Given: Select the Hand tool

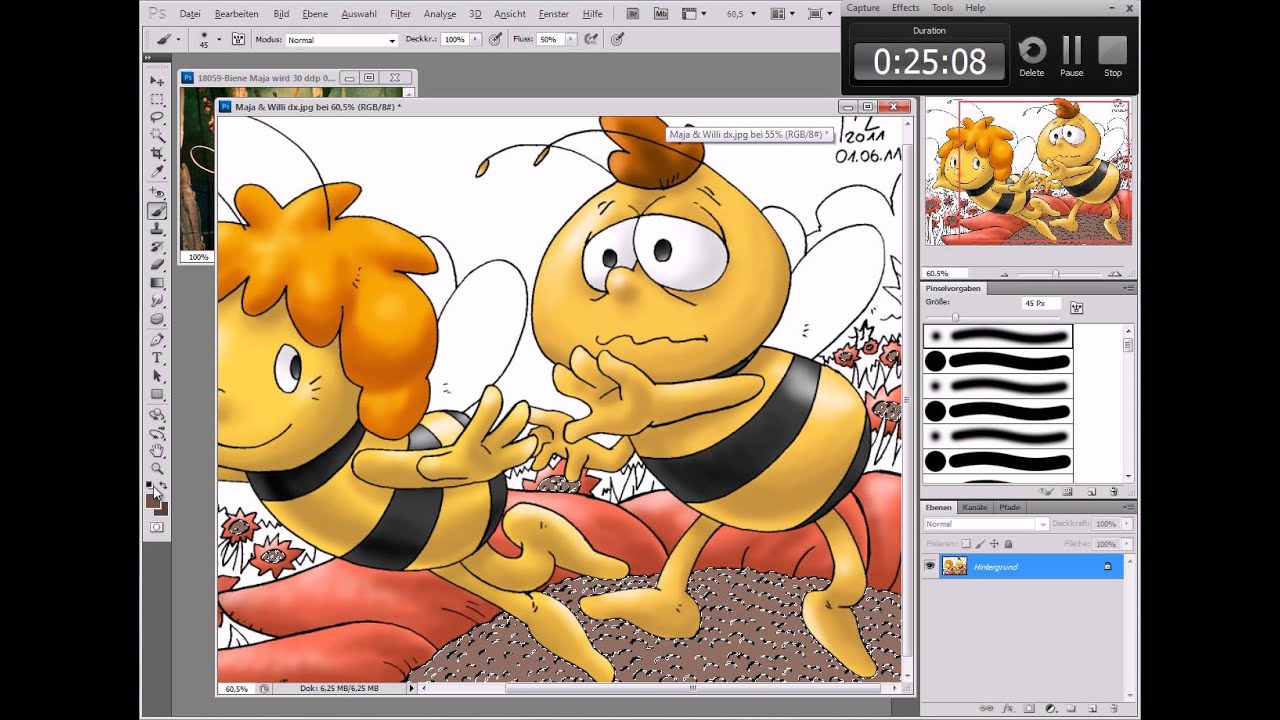Looking at the screenshot, I should tap(157, 451).
